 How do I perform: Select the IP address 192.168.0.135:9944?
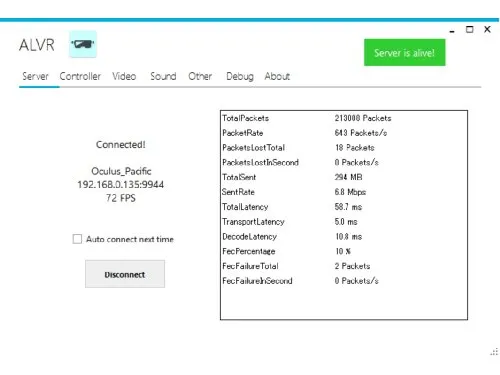[121, 185]
